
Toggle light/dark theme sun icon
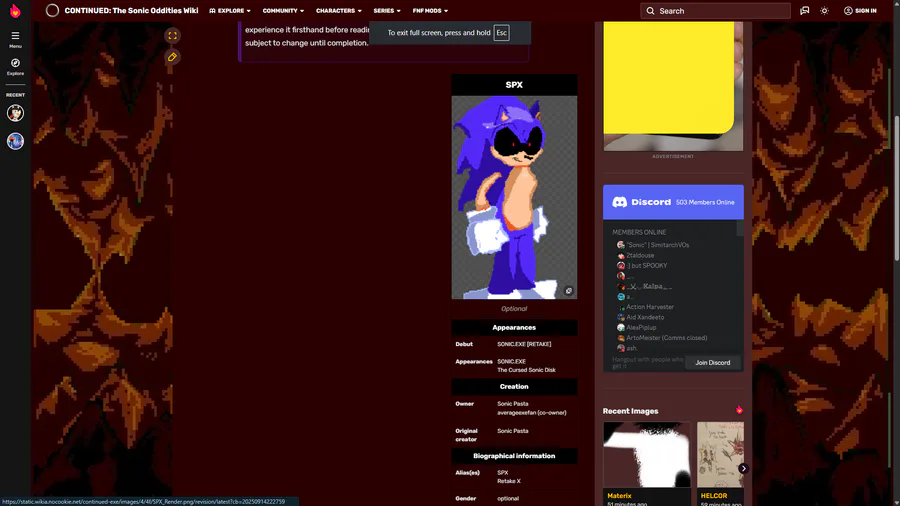coord(824,10)
